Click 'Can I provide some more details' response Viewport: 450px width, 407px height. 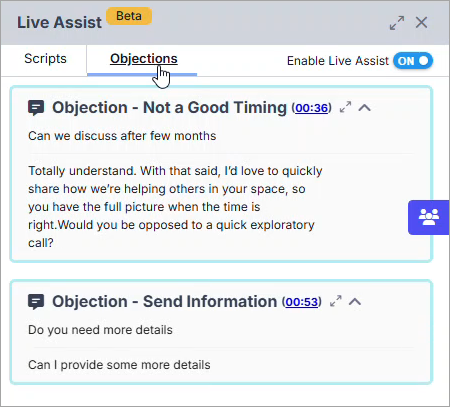[119, 365]
